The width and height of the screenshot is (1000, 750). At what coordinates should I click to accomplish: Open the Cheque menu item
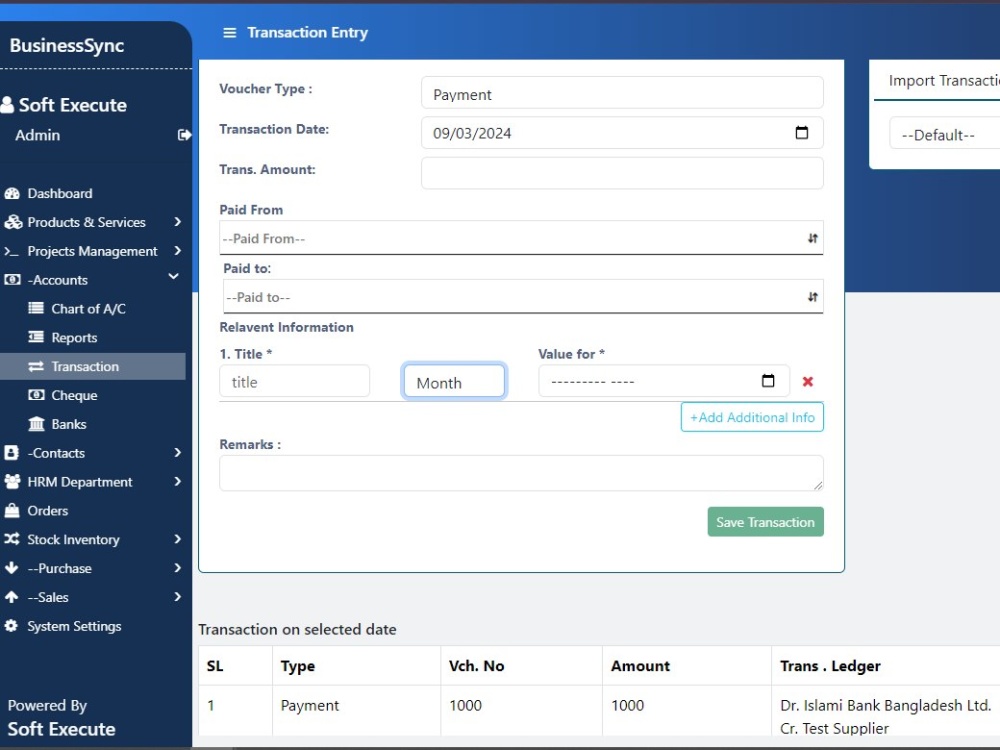pos(74,395)
